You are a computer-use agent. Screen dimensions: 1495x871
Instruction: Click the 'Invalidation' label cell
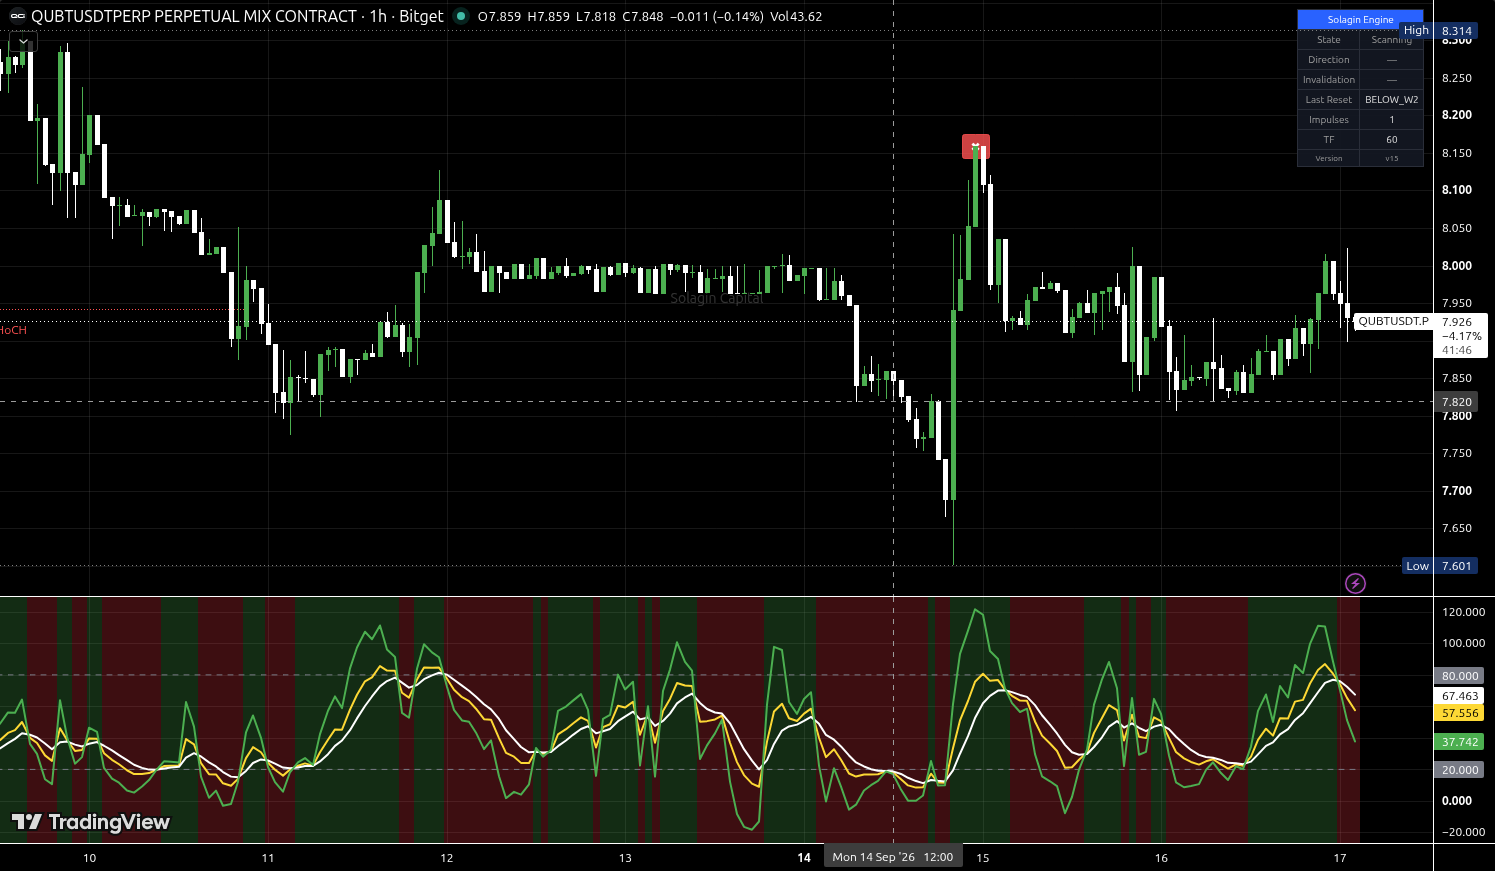(1328, 80)
